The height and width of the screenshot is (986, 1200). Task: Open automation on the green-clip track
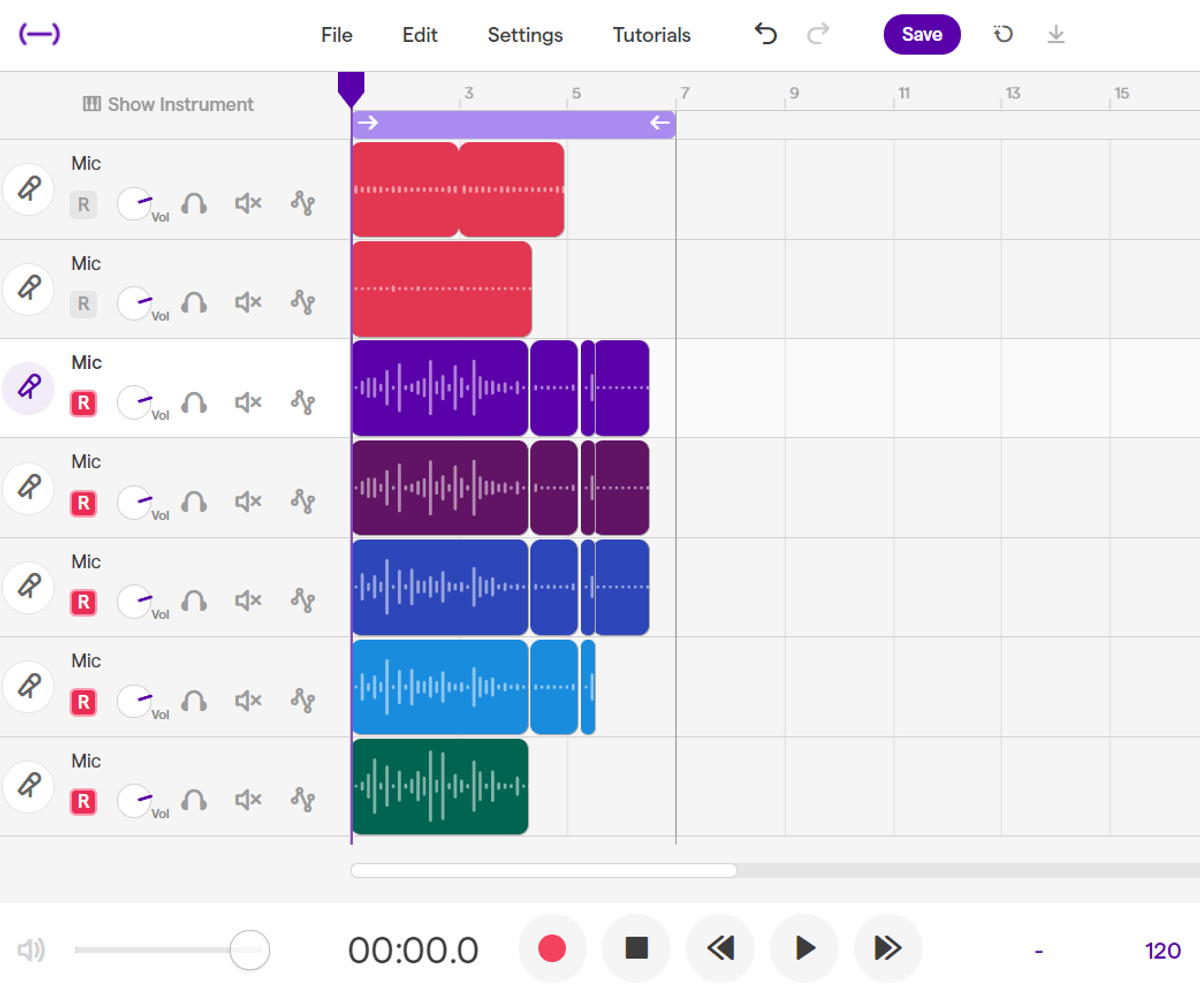[303, 800]
